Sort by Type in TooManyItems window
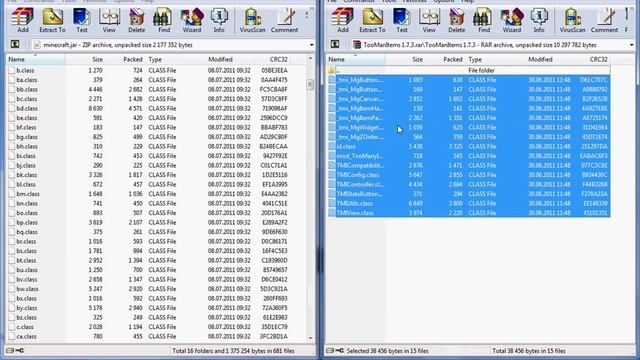Screen dimensions: 640x360 495,60
